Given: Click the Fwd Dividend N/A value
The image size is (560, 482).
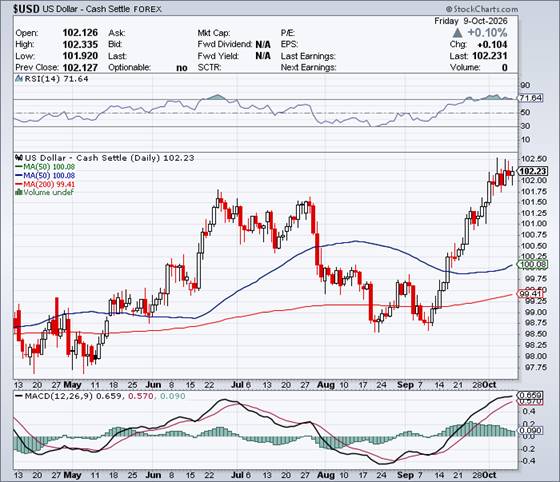Looking at the screenshot, I should click(263, 44).
